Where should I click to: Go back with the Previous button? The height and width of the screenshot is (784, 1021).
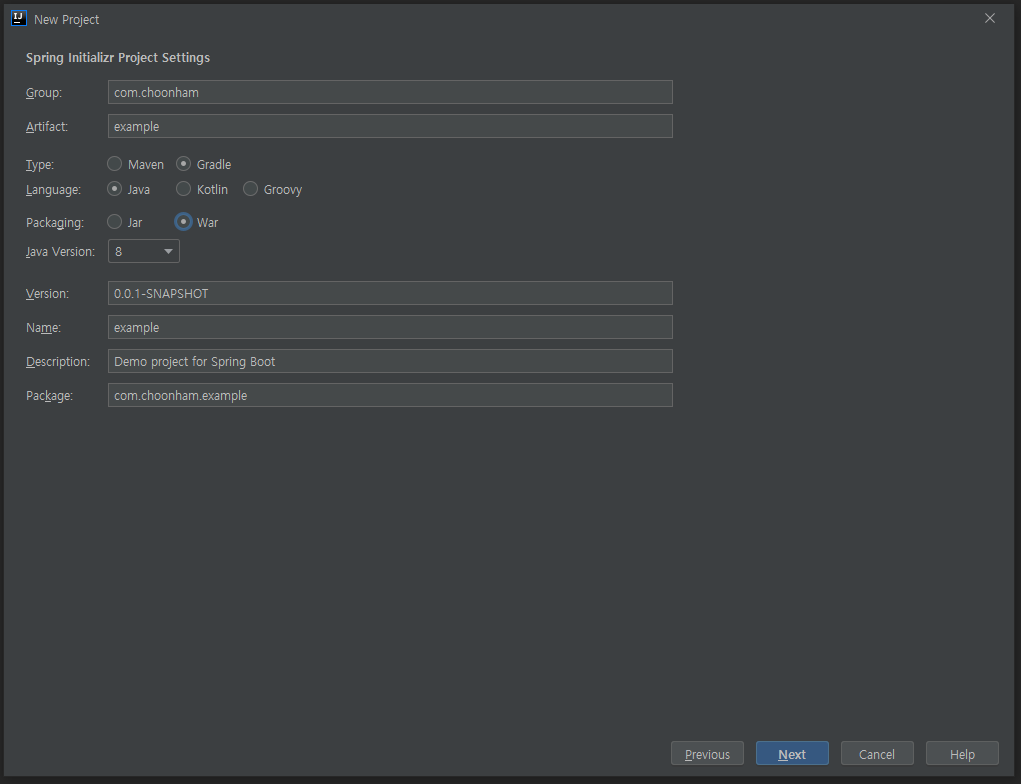[707, 754]
